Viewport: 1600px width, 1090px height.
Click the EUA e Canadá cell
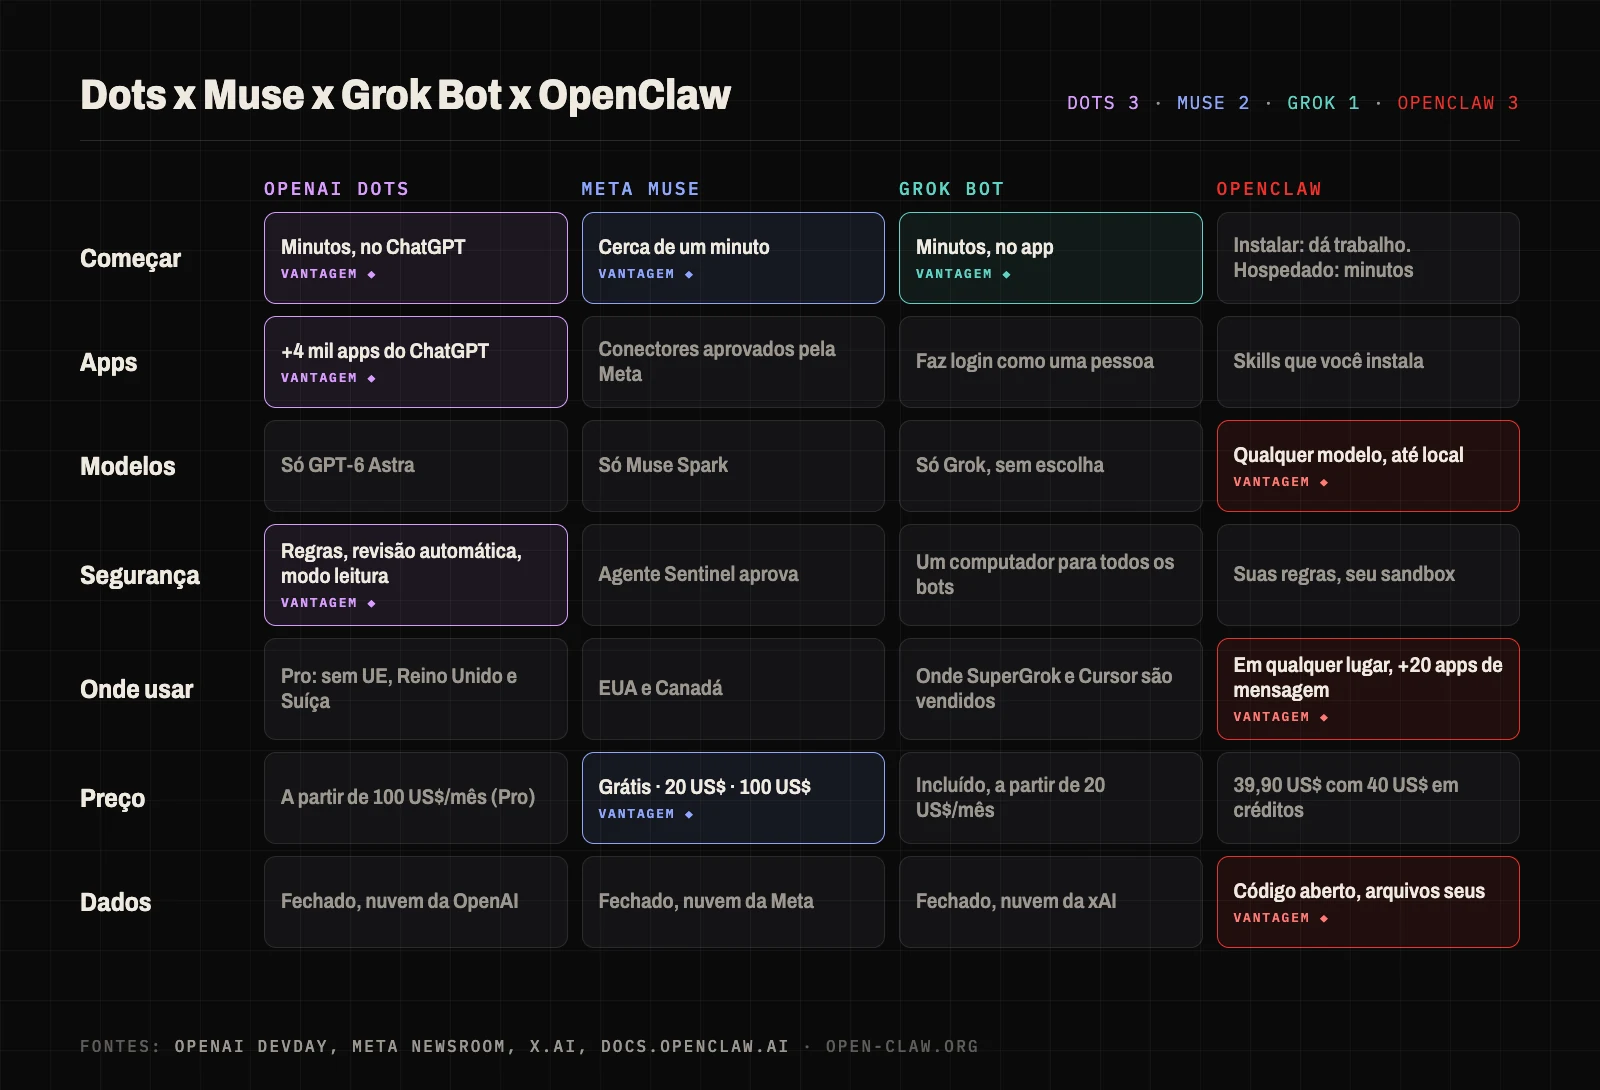tap(733, 689)
